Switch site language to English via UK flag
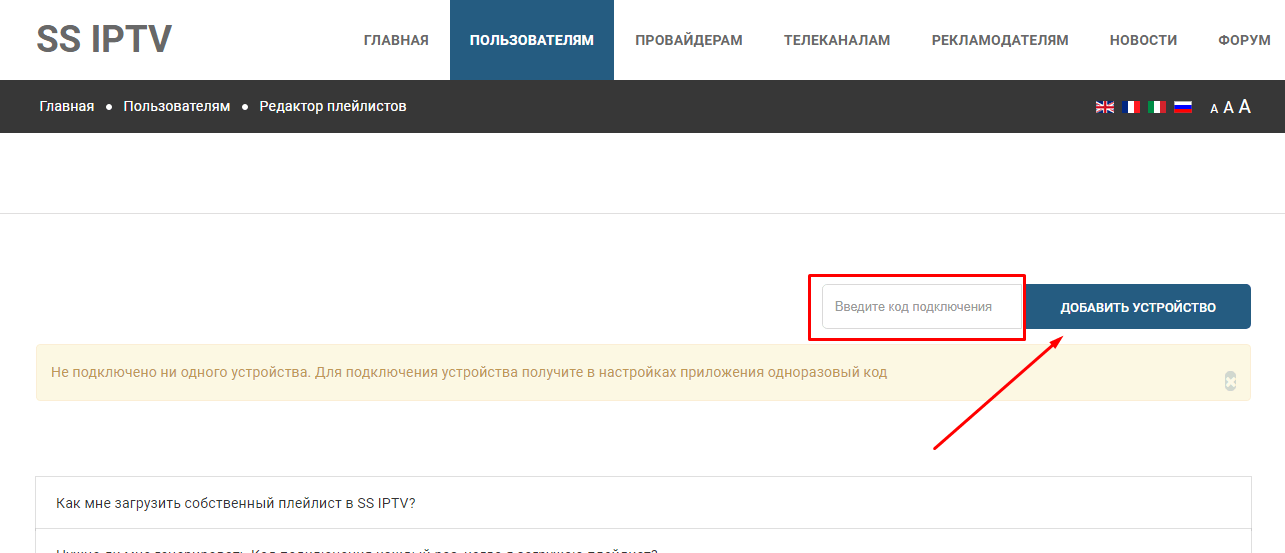Viewport: 1285px width, 553px height. click(1105, 107)
